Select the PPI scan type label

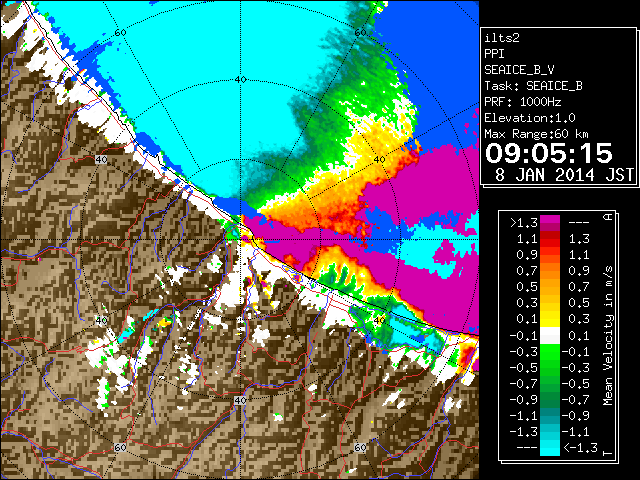[x=494, y=54]
